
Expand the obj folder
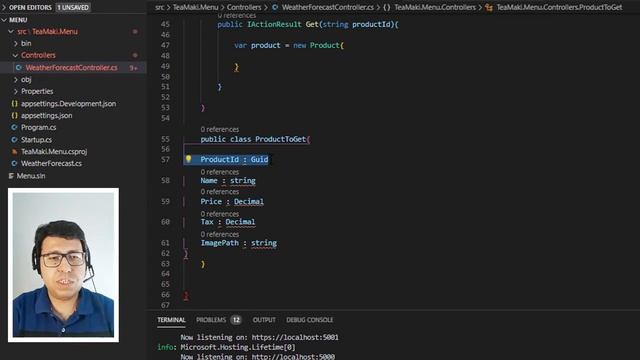coord(16,80)
